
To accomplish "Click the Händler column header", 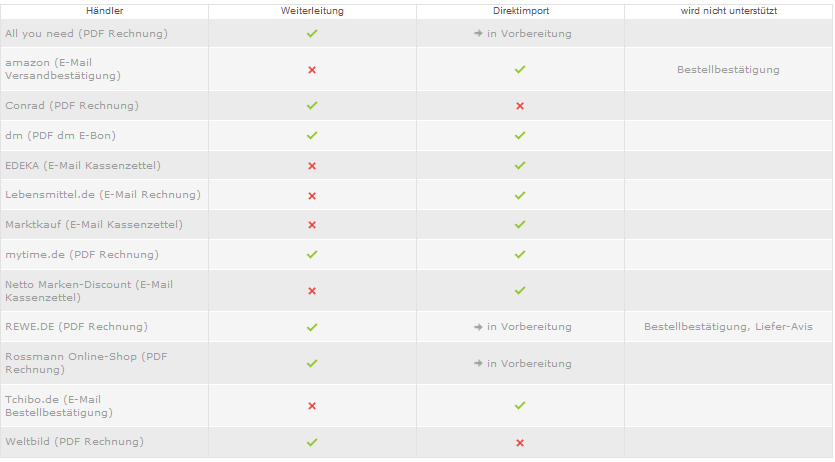I will click(104, 11).
